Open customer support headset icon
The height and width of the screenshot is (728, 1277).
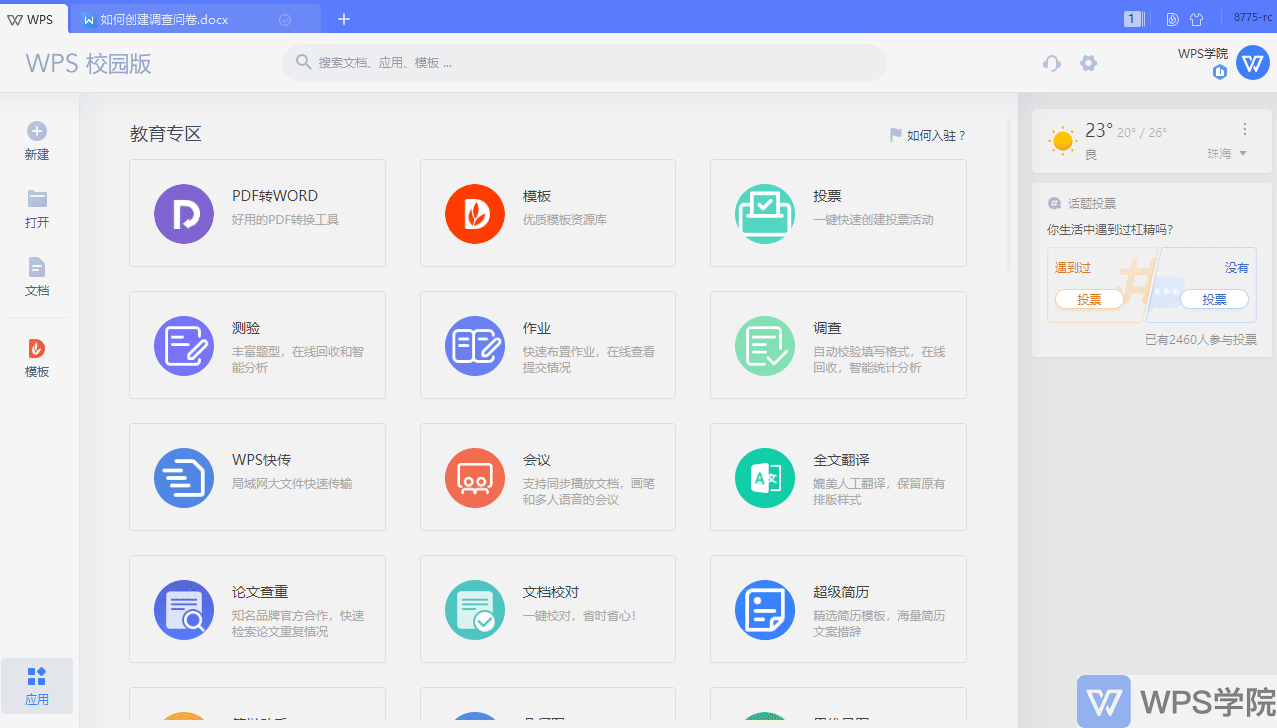coord(1051,63)
